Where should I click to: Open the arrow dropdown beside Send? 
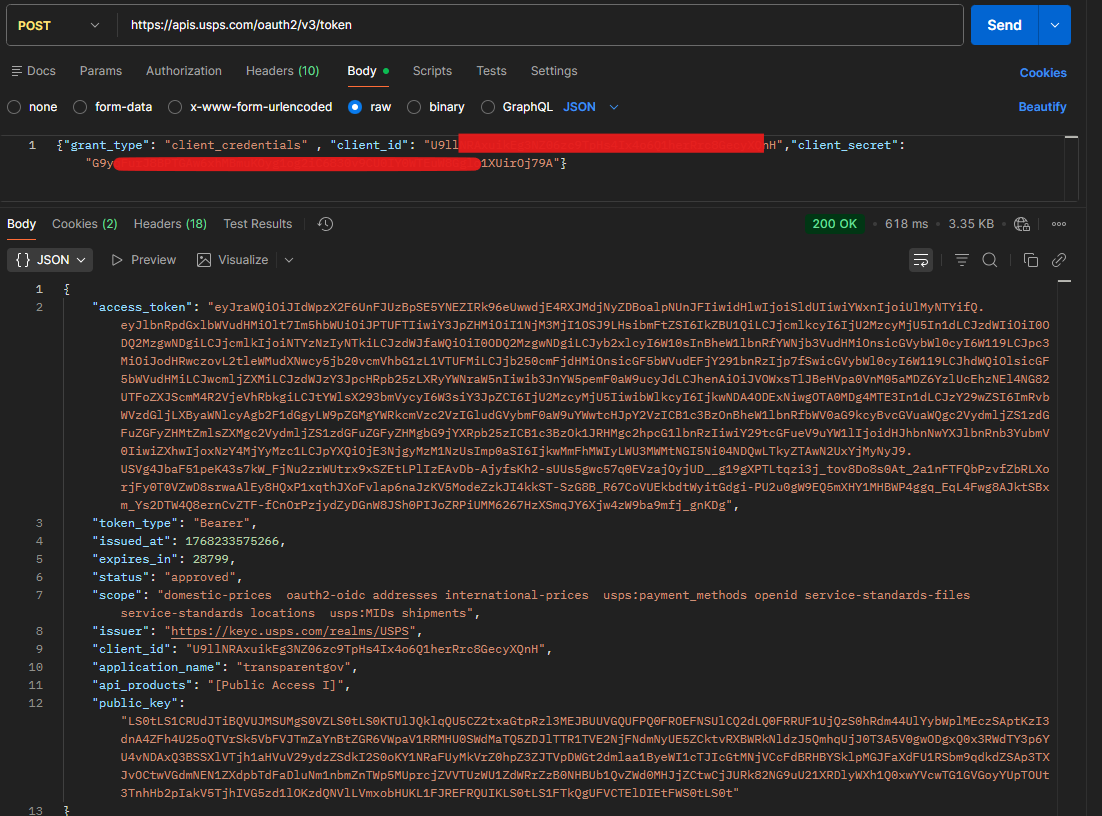pyautogui.click(x=1055, y=25)
